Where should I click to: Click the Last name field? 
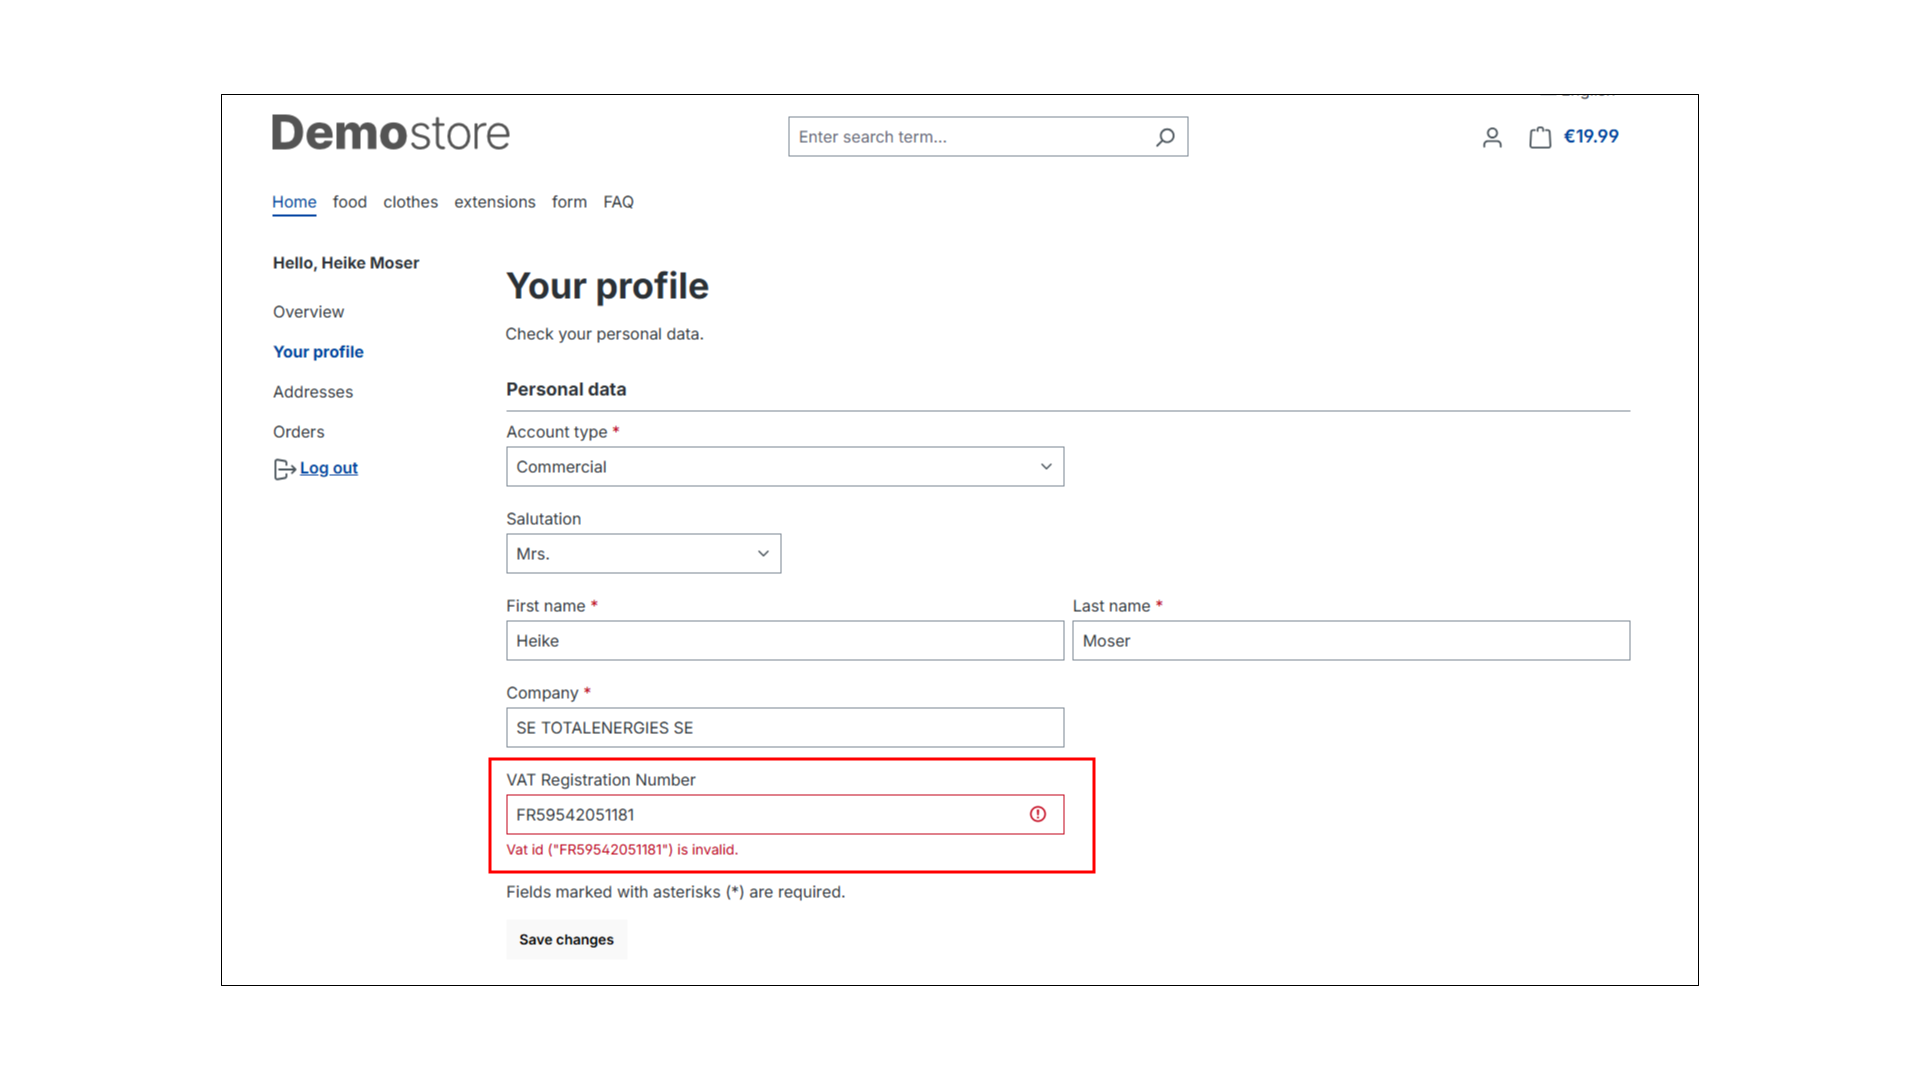(1350, 641)
